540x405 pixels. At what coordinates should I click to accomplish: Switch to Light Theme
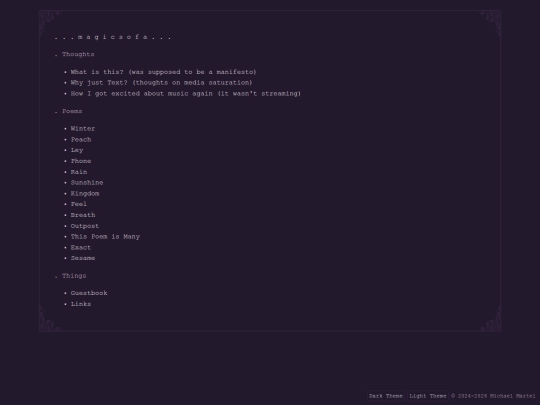point(428,396)
